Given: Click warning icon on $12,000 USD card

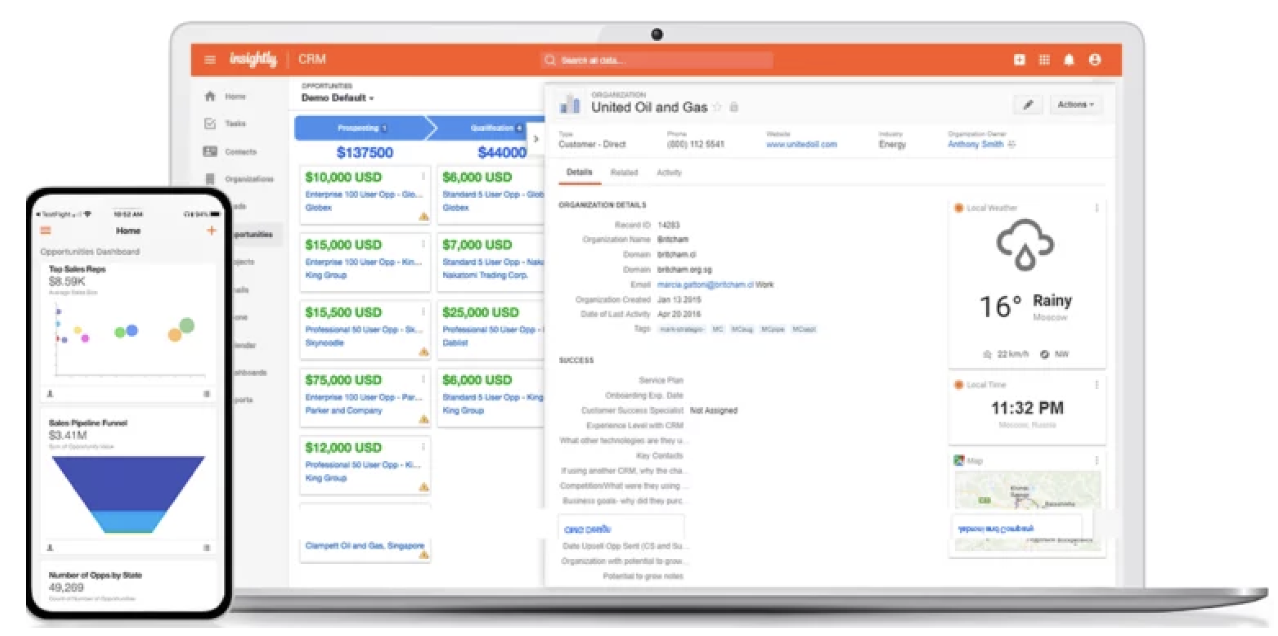Looking at the screenshot, I should click(x=424, y=487).
